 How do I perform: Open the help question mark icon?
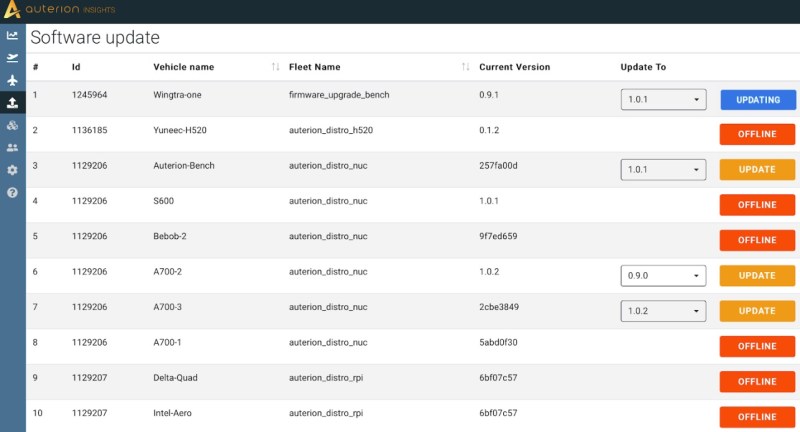click(x=12, y=192)
